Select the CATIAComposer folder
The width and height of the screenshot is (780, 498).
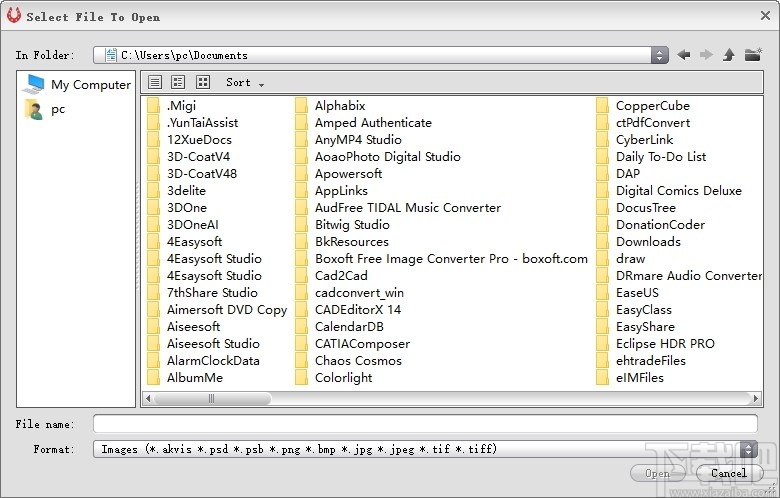pos(353,344)
